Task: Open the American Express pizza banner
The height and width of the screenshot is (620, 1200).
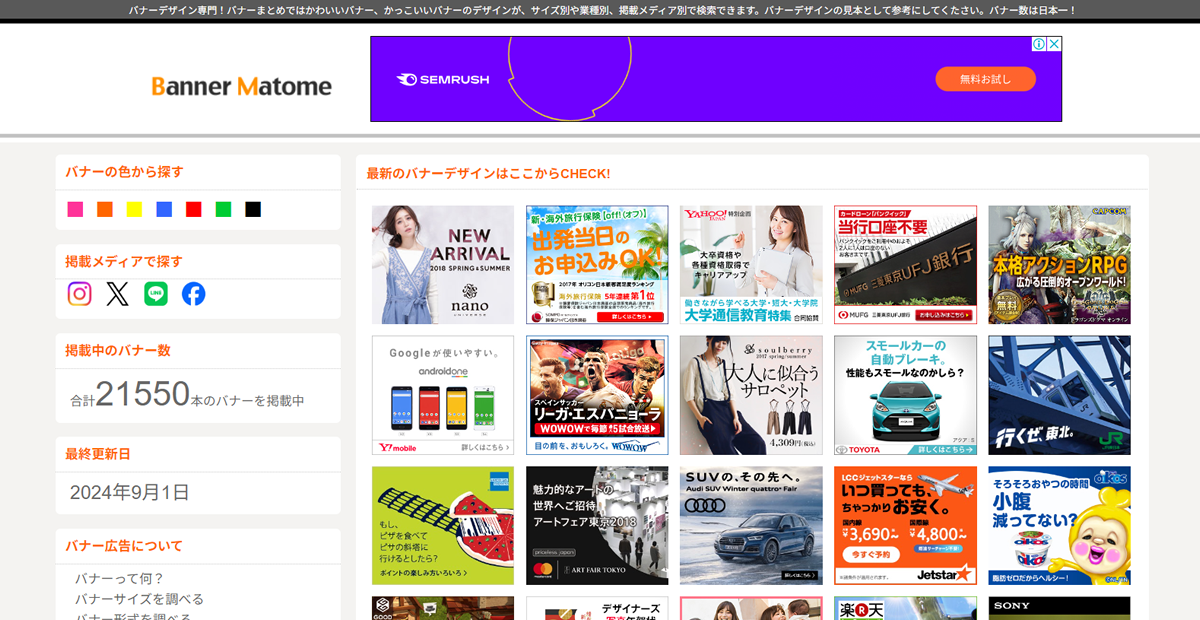Action: pos(443,526)
